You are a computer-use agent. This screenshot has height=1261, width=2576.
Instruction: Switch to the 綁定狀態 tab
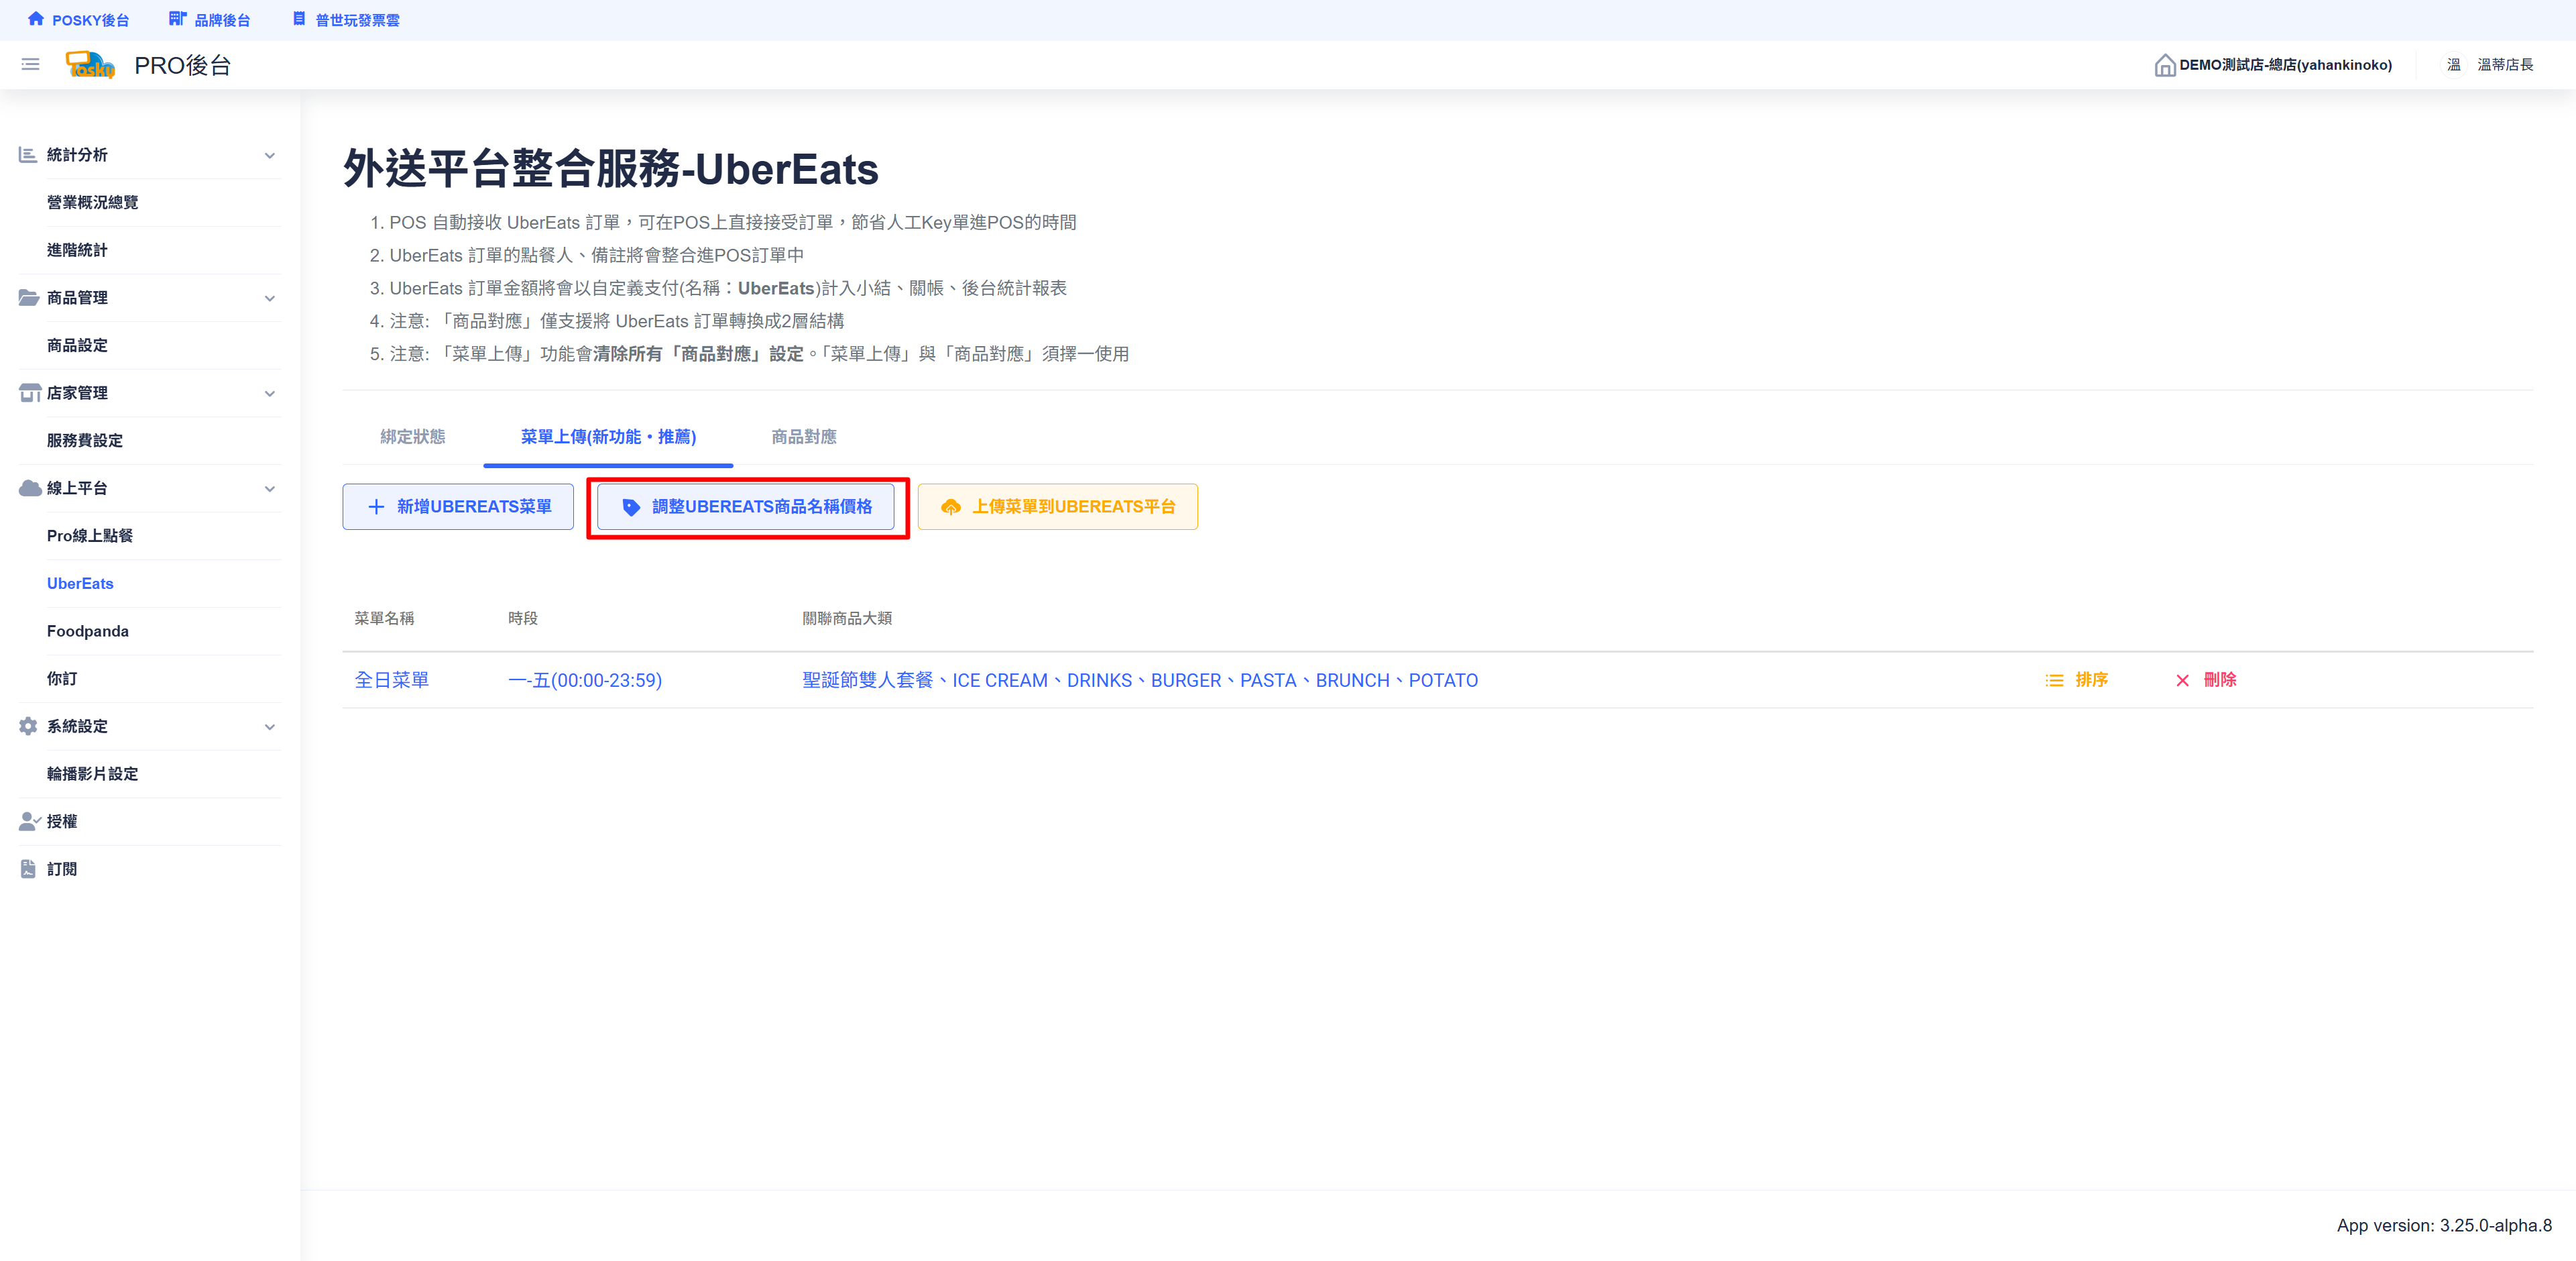click(412, 437)
